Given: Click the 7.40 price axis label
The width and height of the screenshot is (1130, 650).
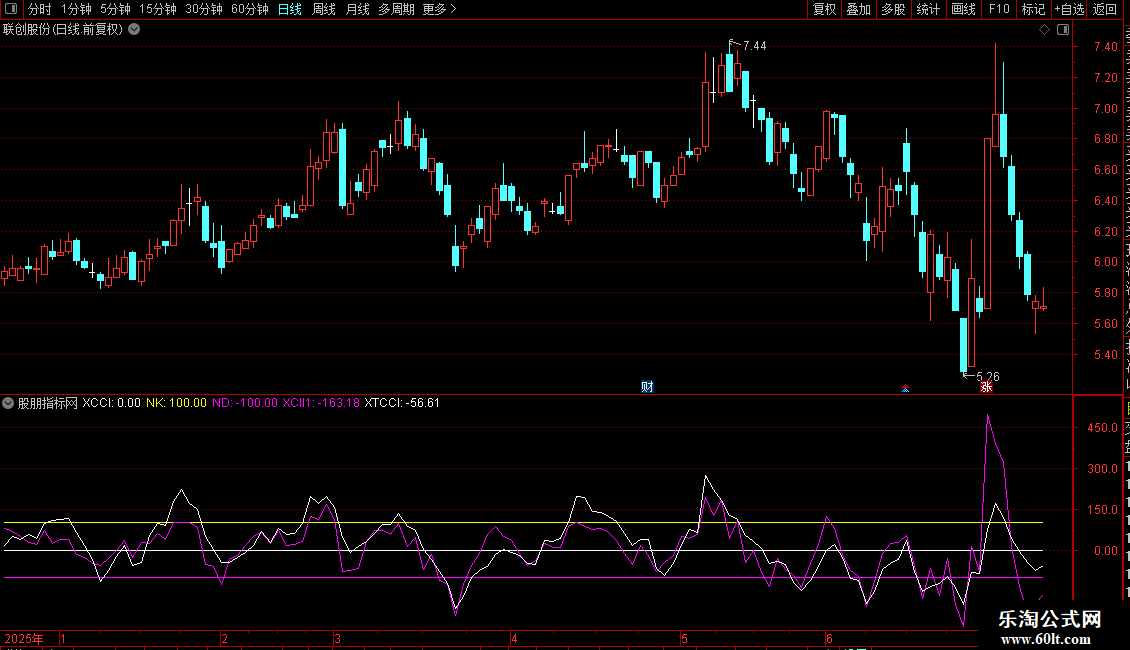Looking at the screenshot, I should click(x=1105, y=47).
